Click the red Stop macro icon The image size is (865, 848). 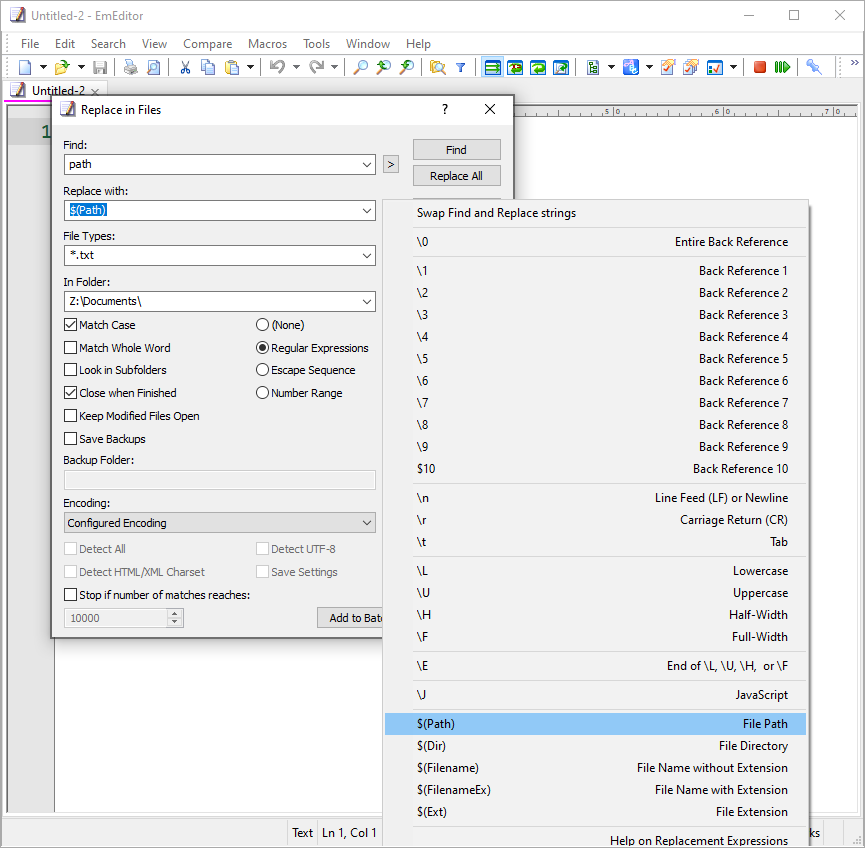[760, 67]
